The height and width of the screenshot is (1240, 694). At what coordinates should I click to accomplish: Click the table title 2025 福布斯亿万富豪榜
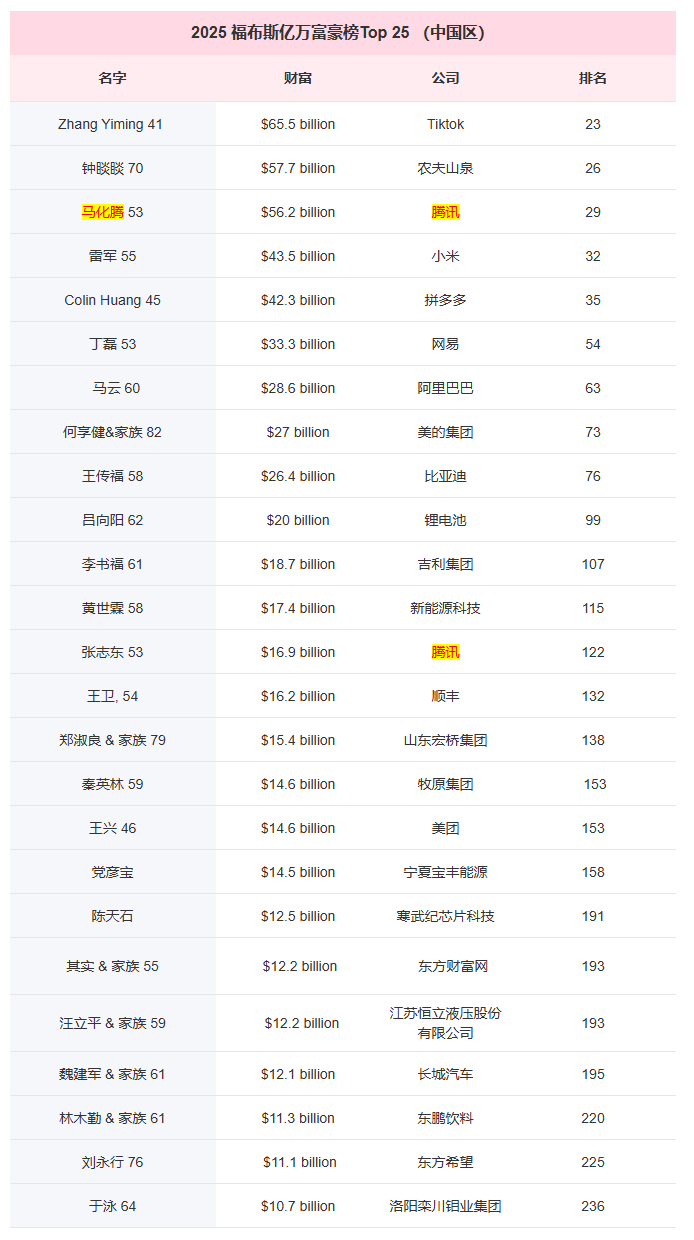[x=337, y=33]
